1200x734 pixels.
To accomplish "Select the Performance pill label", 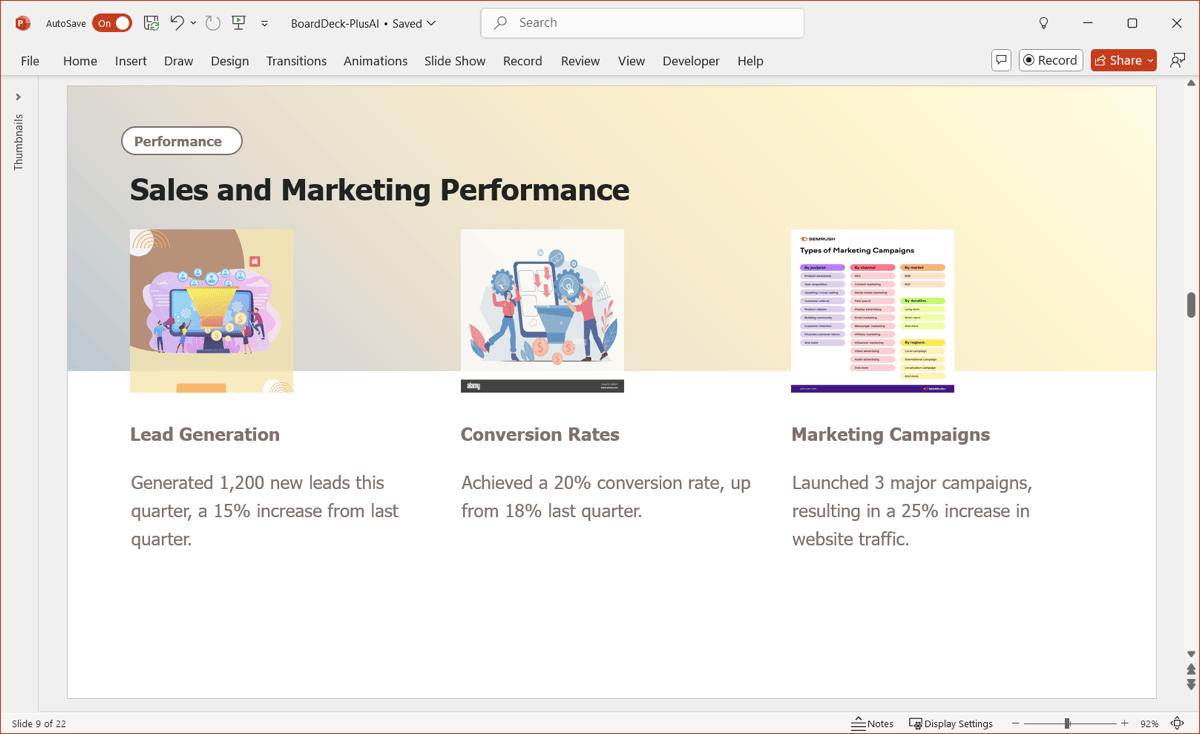I will (x=182, y=141).
